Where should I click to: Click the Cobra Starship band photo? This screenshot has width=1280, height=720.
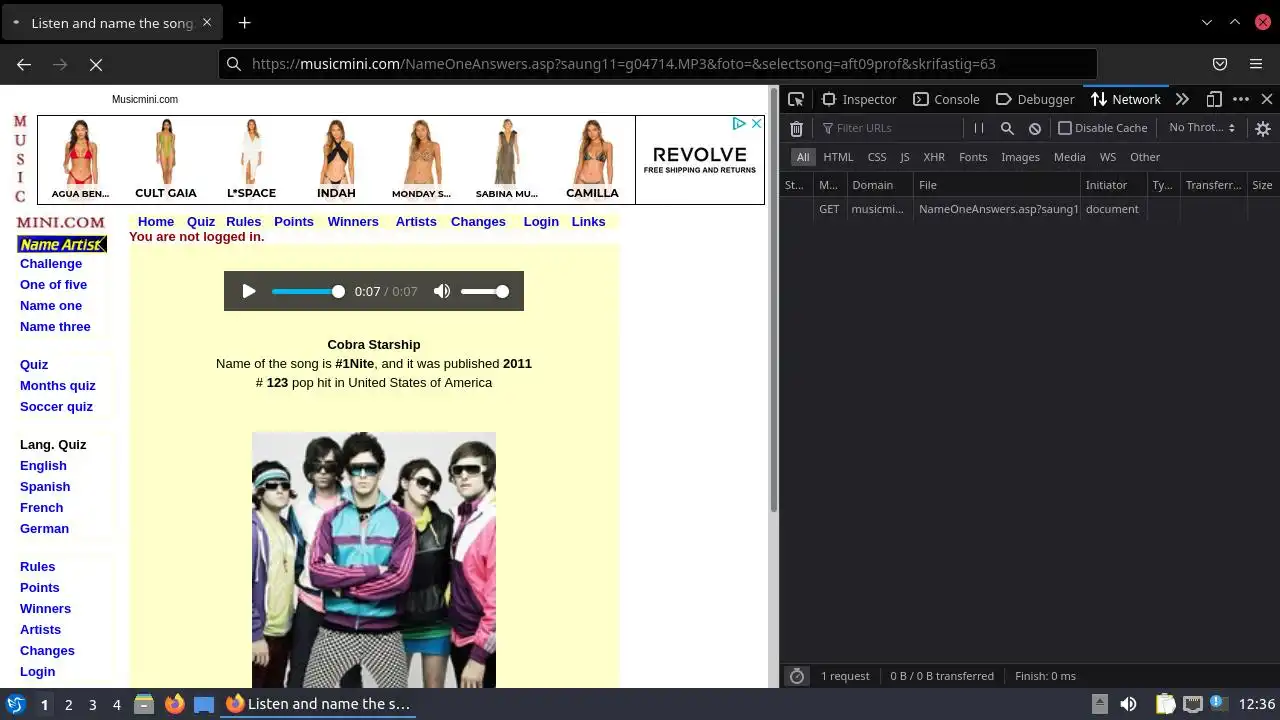click(x=374, y=560)
